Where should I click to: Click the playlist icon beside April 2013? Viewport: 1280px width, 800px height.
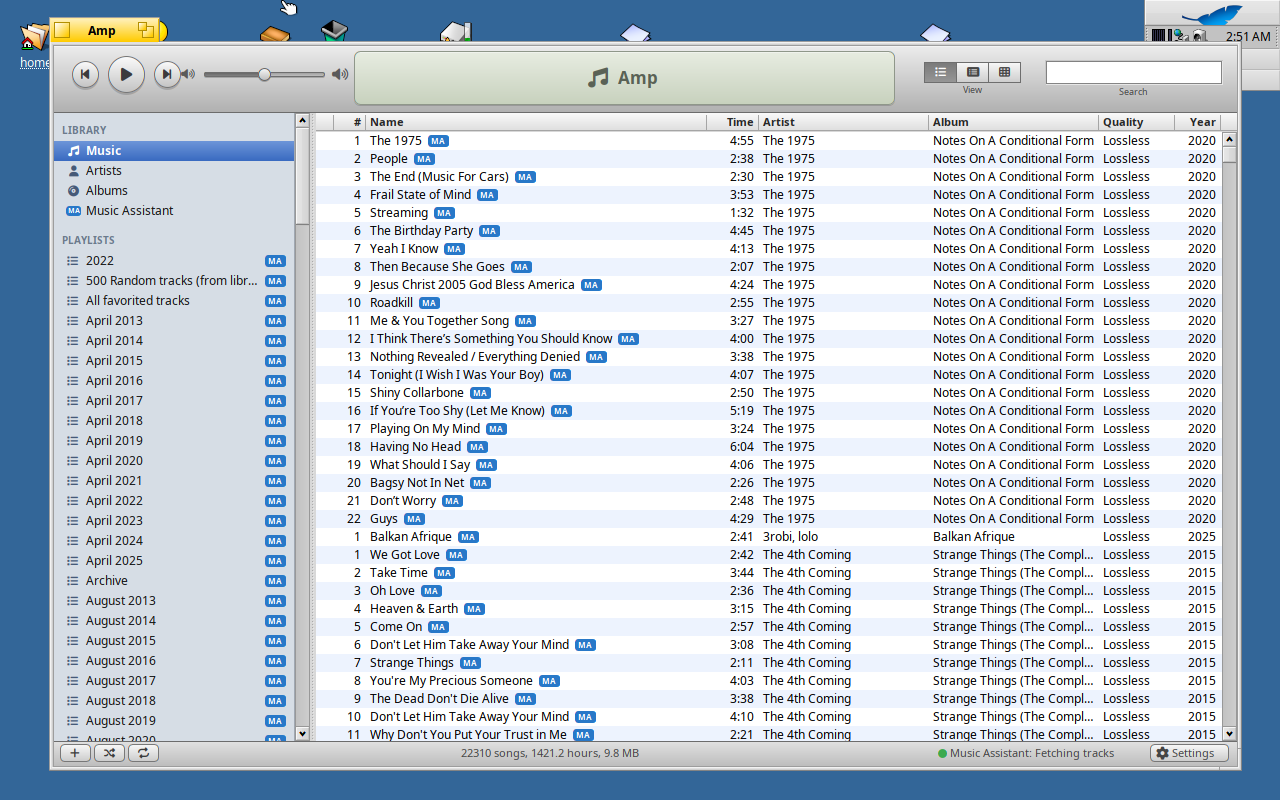tap(72, 321)
